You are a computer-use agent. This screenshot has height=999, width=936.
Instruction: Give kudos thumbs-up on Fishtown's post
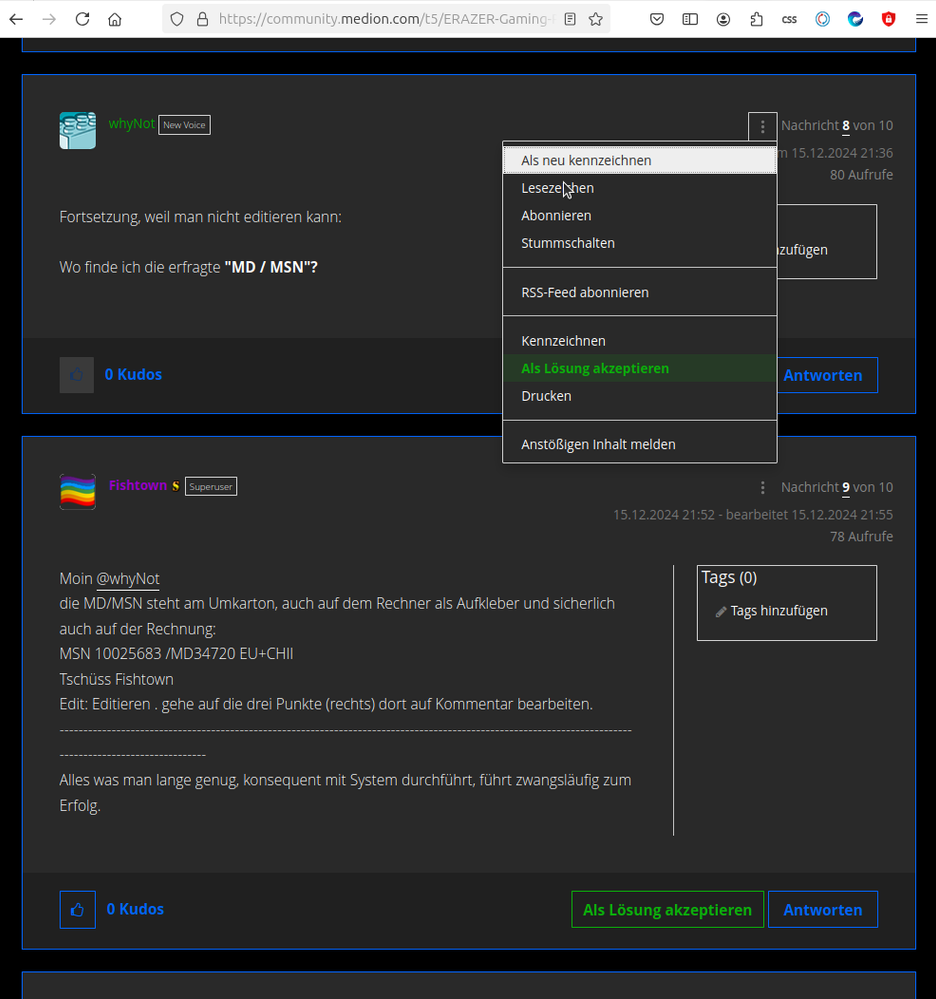78,909
